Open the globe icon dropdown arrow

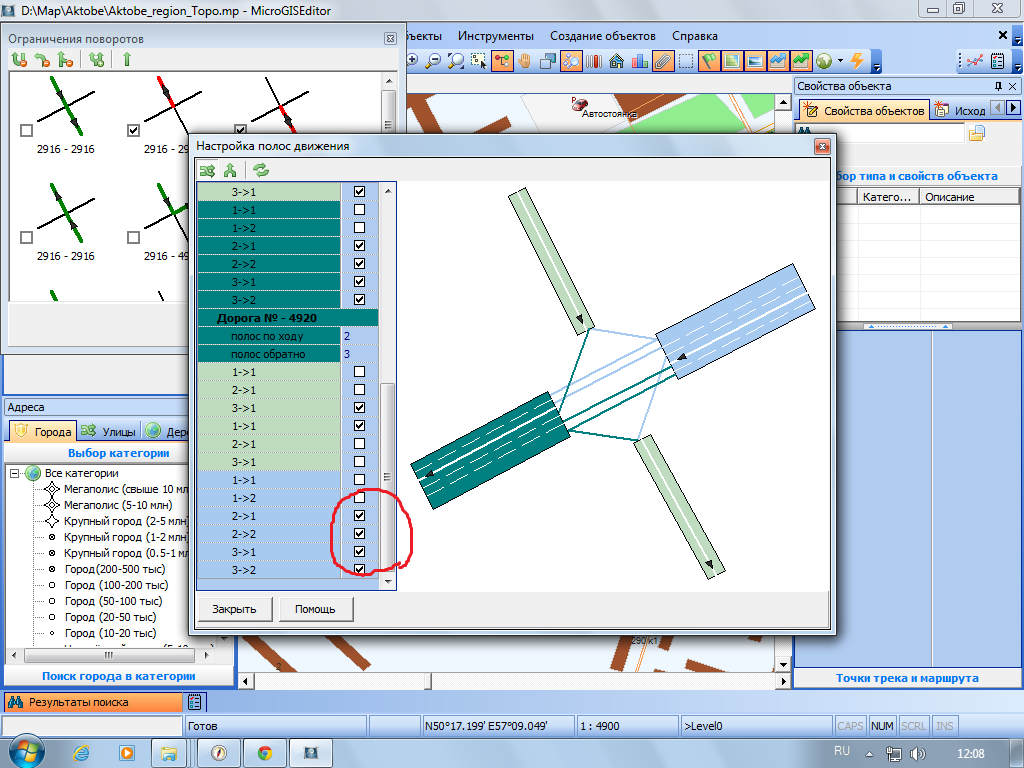(840, 61)
